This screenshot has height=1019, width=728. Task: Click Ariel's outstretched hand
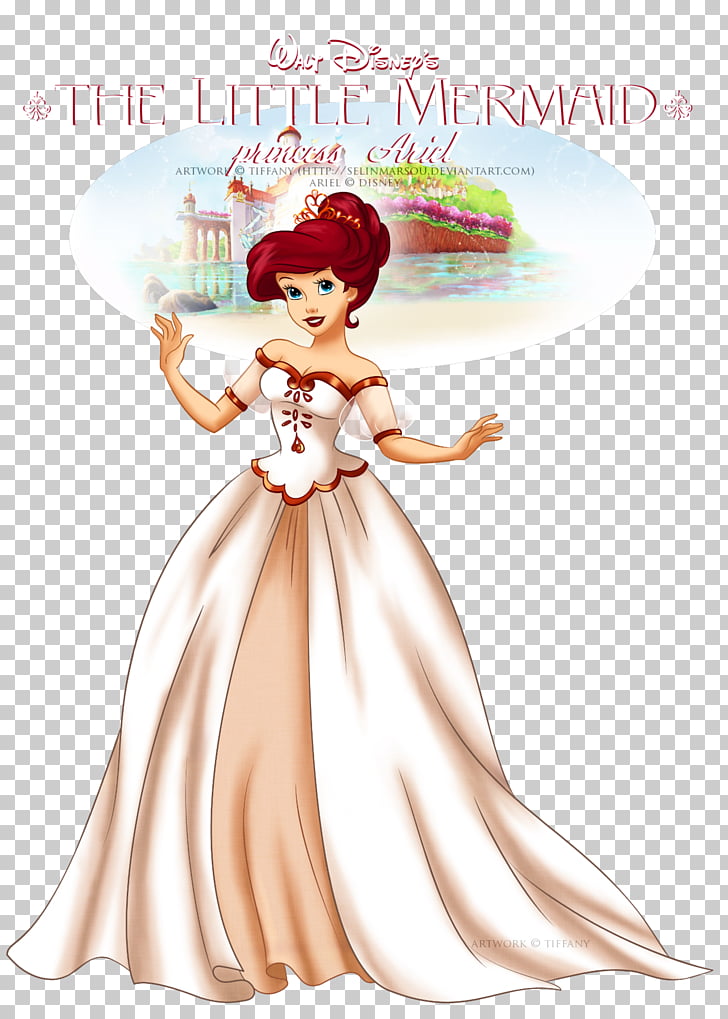pos(478,434)
